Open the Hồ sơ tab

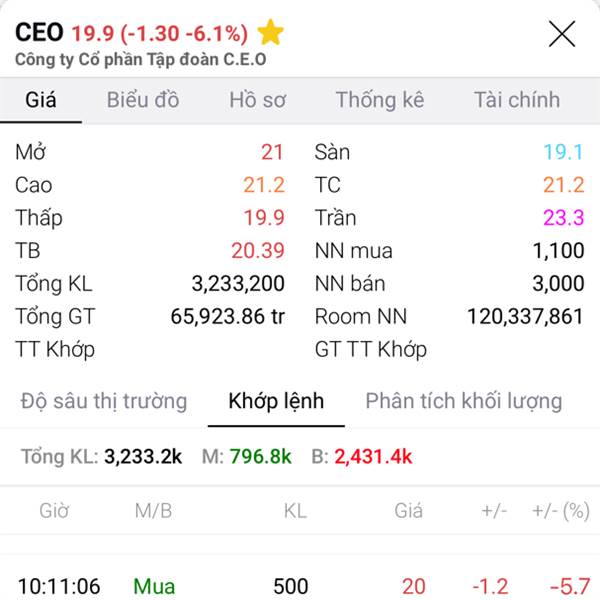(257, 100)
